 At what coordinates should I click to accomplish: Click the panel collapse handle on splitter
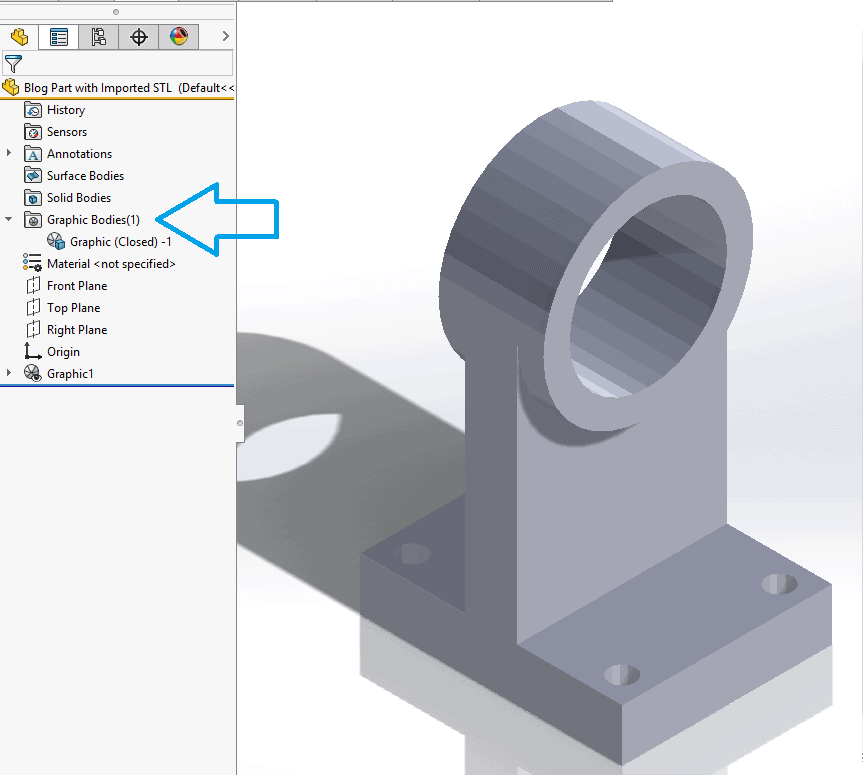(x=239, y=423)
